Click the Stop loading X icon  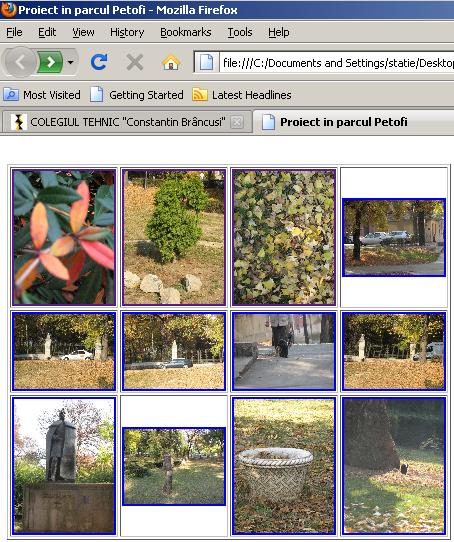pyautogui.click(x=135, y=63)
